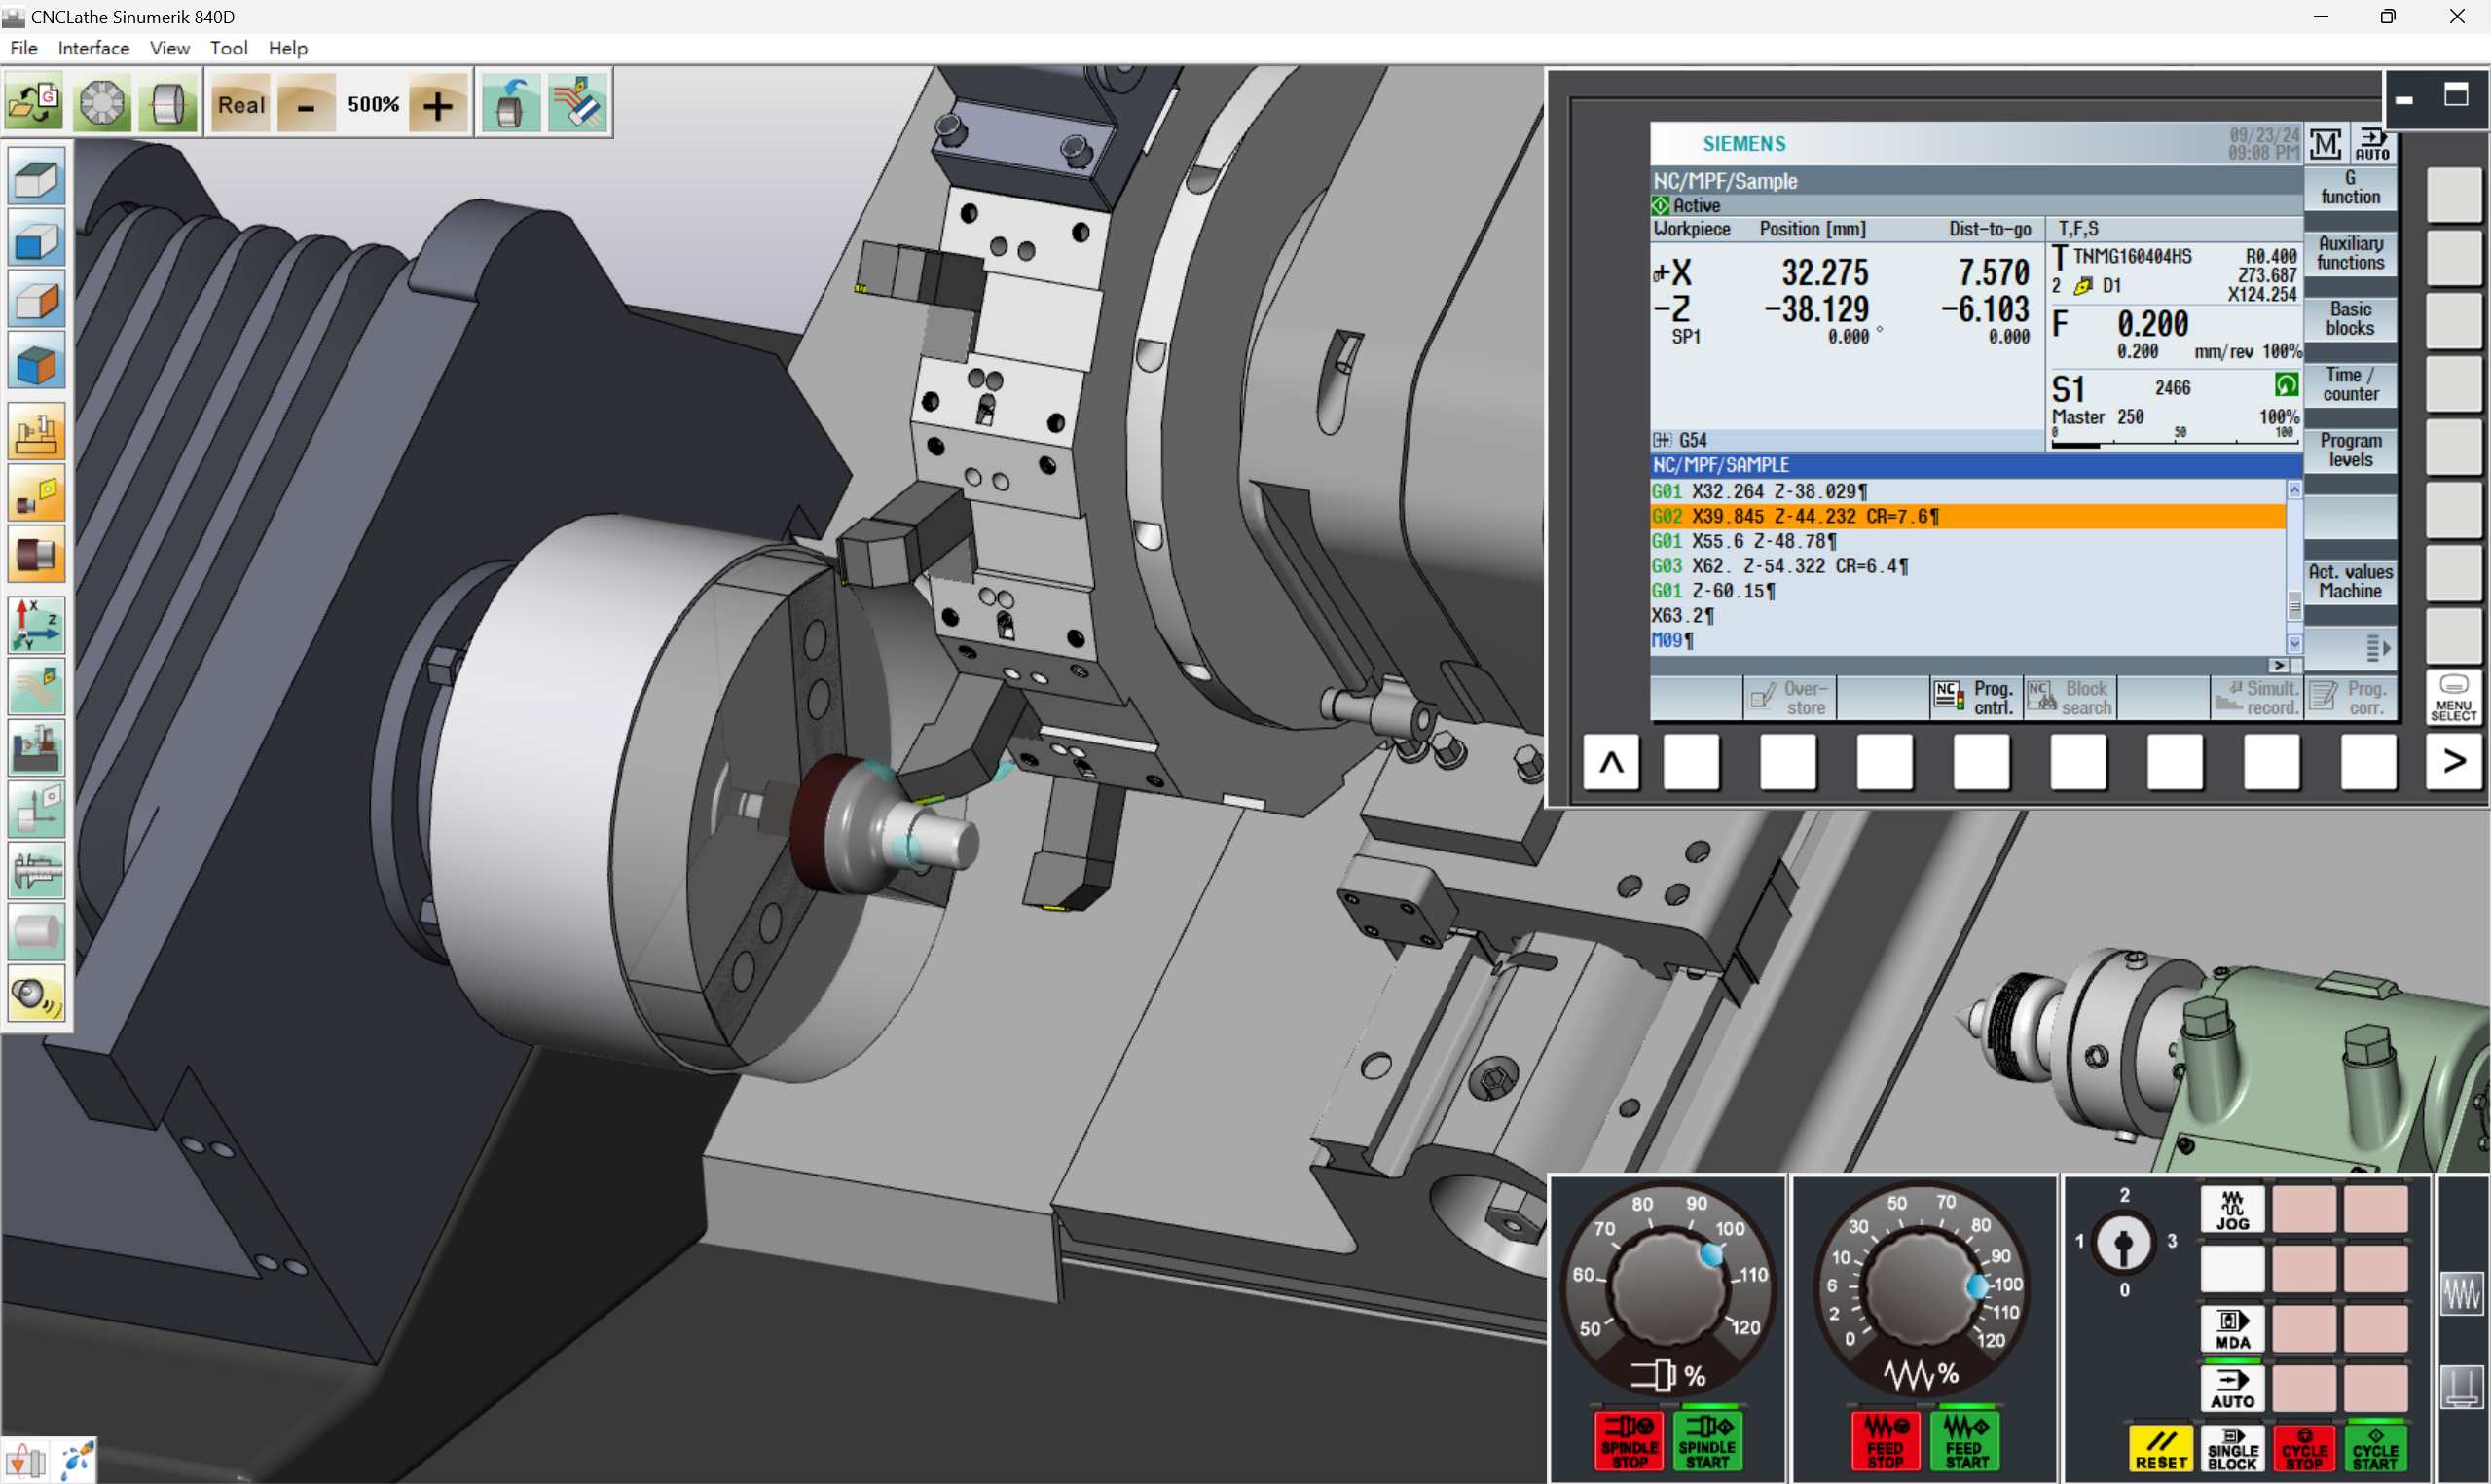The height and width of the screenshot is (1484, 2491).
Task: Click the Prog. cntrl. softkey
Action: pyautogui.click(x=1975, y=697)
